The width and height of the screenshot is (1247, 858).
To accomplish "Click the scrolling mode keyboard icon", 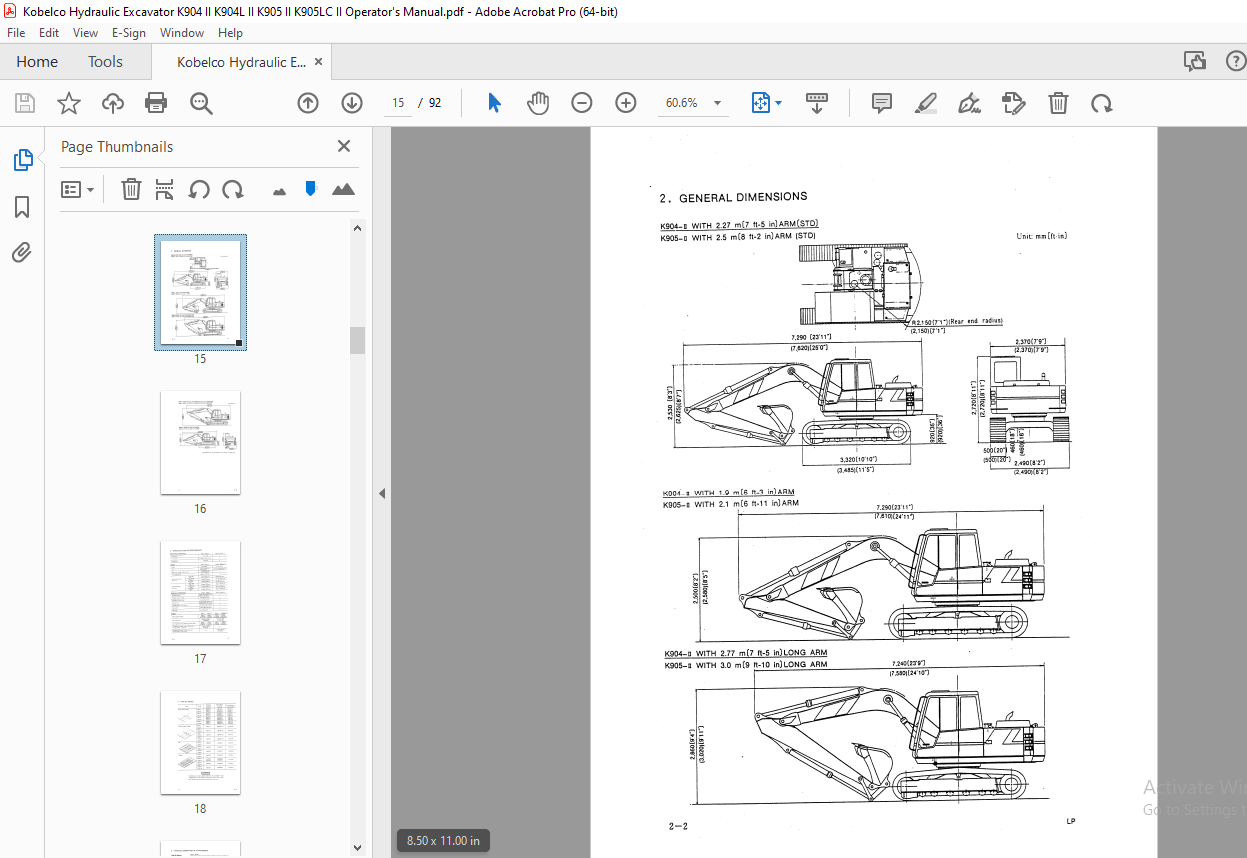I will [817, 103].
